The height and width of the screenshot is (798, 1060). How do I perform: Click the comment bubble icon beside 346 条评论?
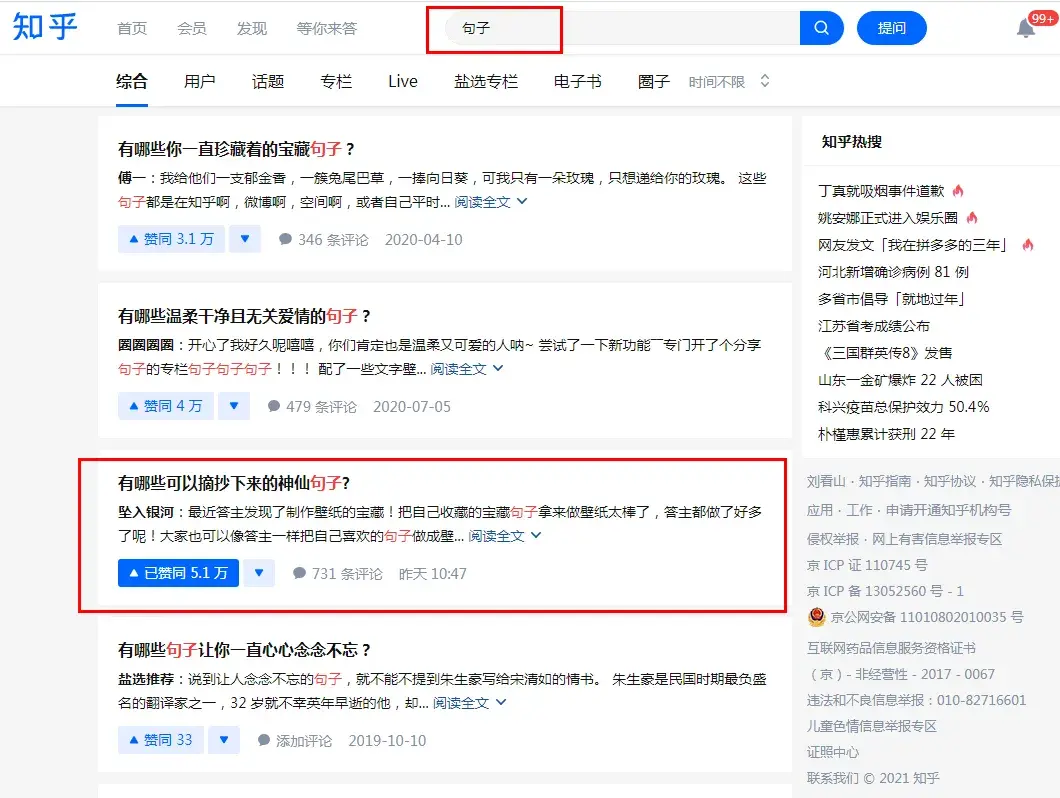285,239
